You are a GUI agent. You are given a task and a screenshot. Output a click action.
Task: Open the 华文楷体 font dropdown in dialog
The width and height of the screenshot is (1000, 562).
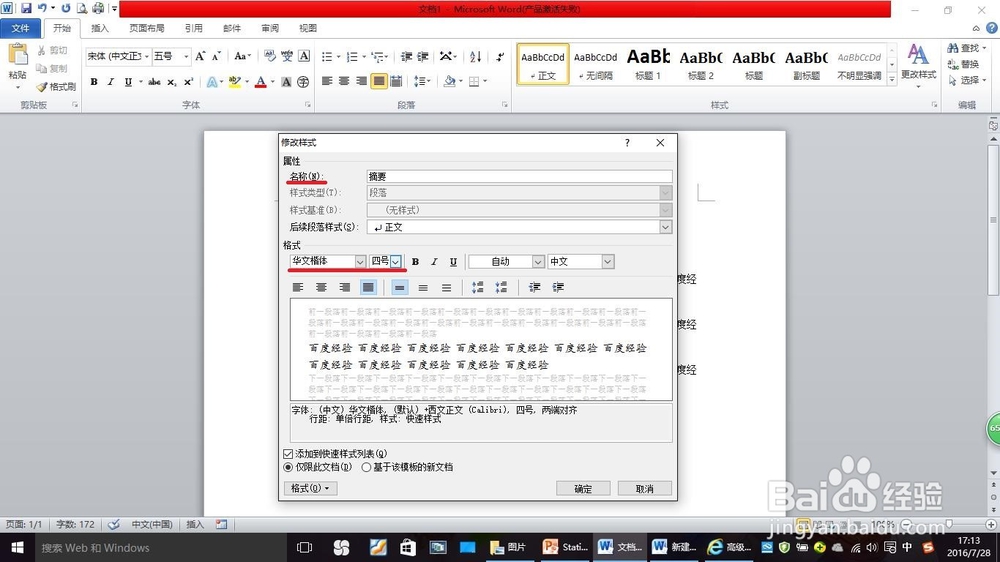click(x=360, y=262)
